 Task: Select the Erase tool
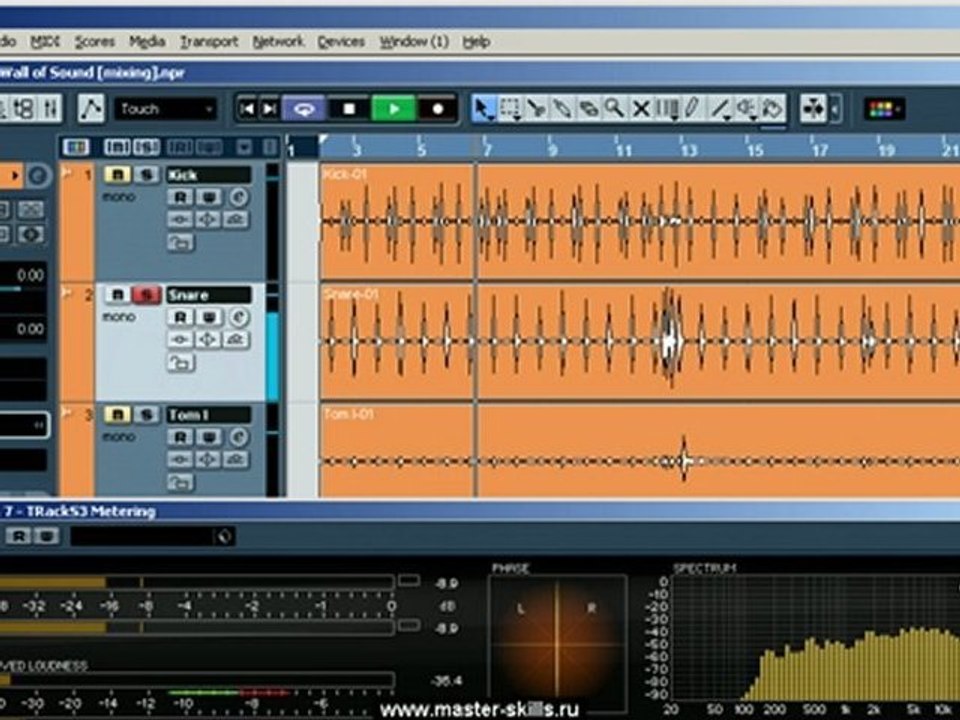[588, 109]
